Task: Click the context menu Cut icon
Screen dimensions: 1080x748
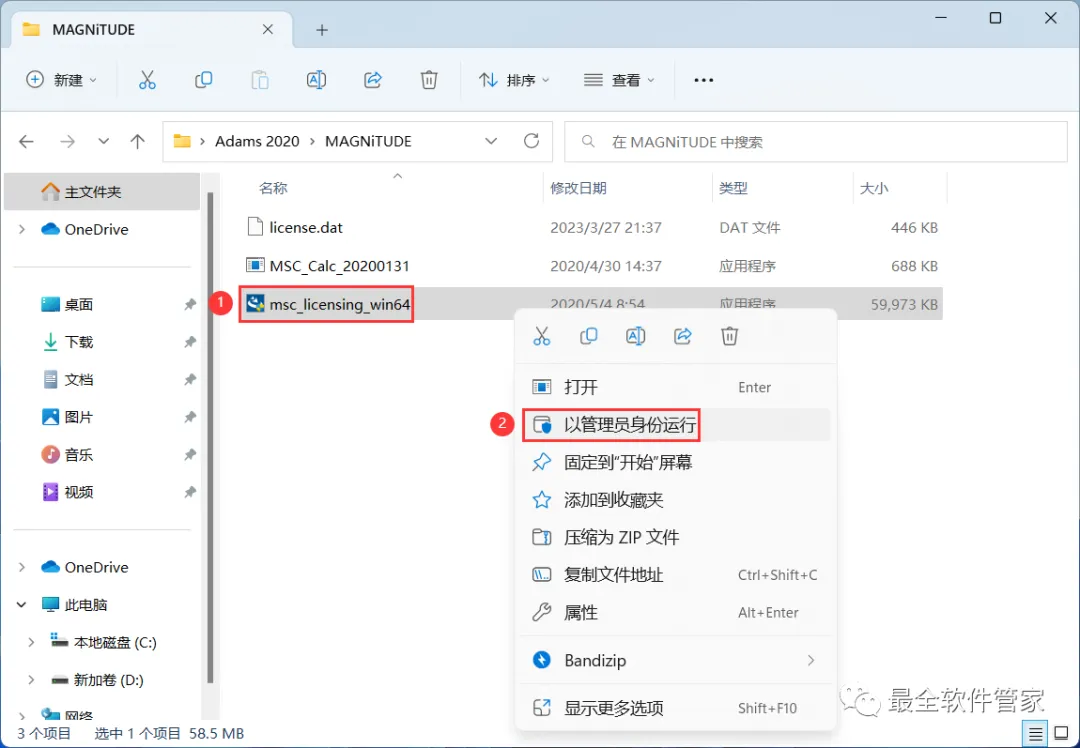Action: pos(541,336)
